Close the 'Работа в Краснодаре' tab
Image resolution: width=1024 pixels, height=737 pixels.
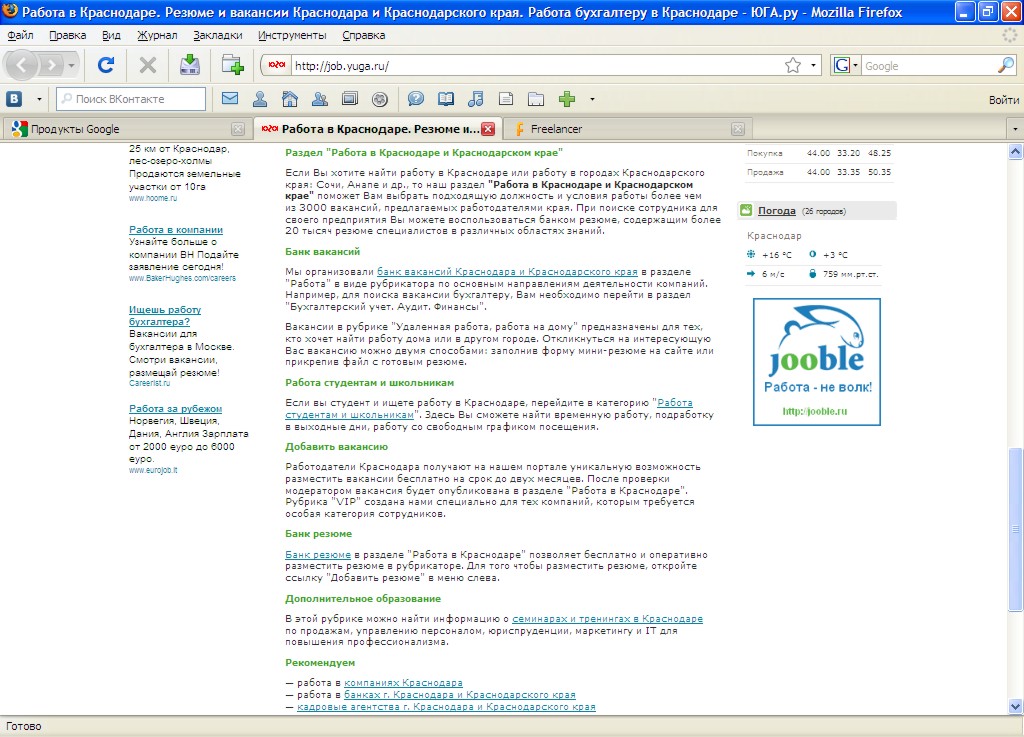[x=488, y=129]
